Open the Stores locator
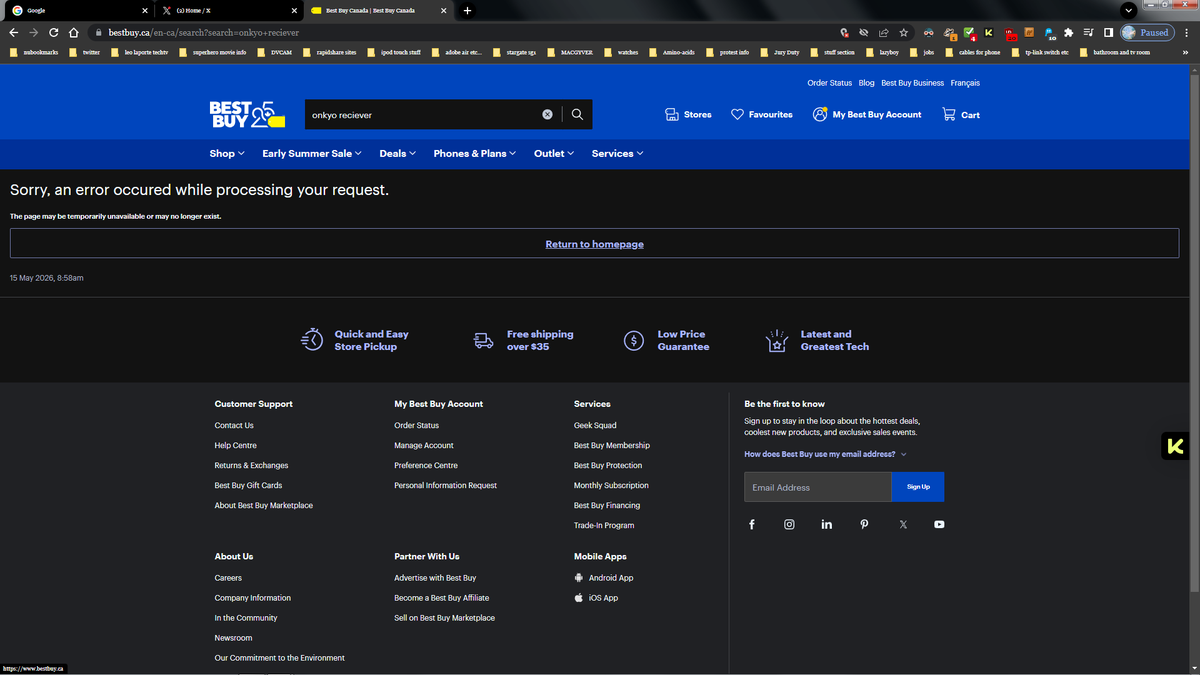 click(x=688, y=114)
